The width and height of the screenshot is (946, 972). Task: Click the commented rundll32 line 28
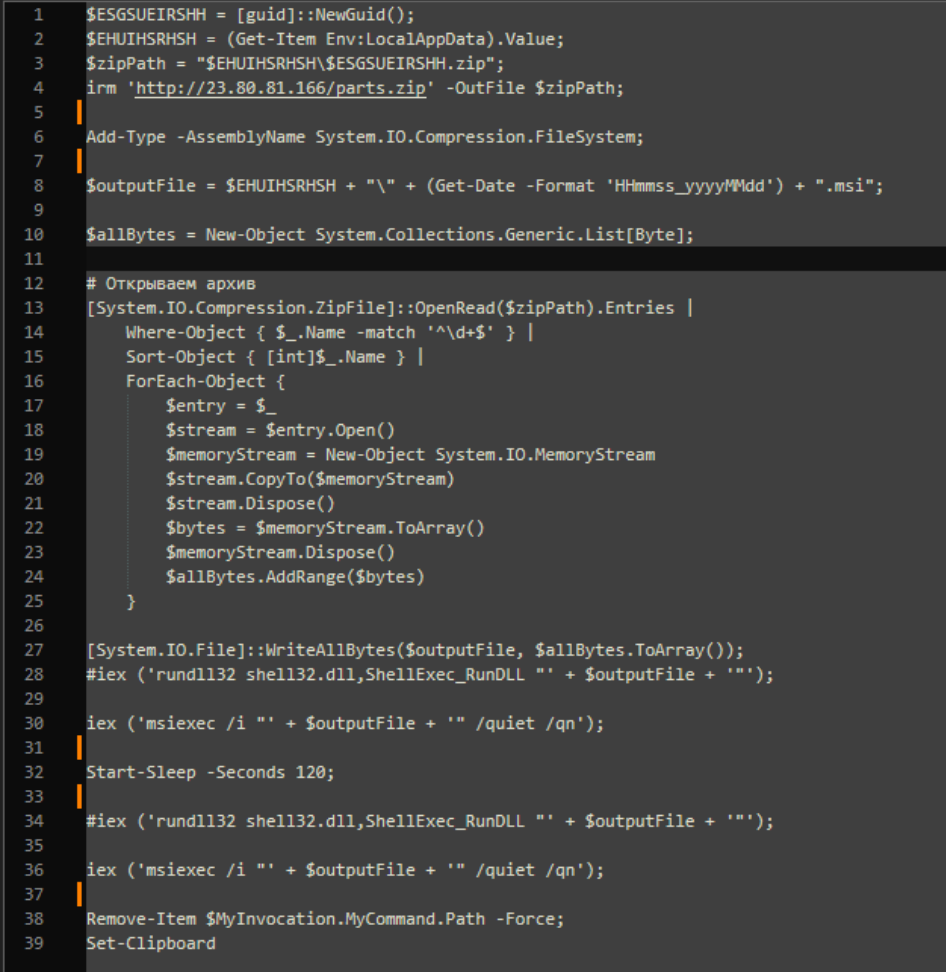(430, 674)
